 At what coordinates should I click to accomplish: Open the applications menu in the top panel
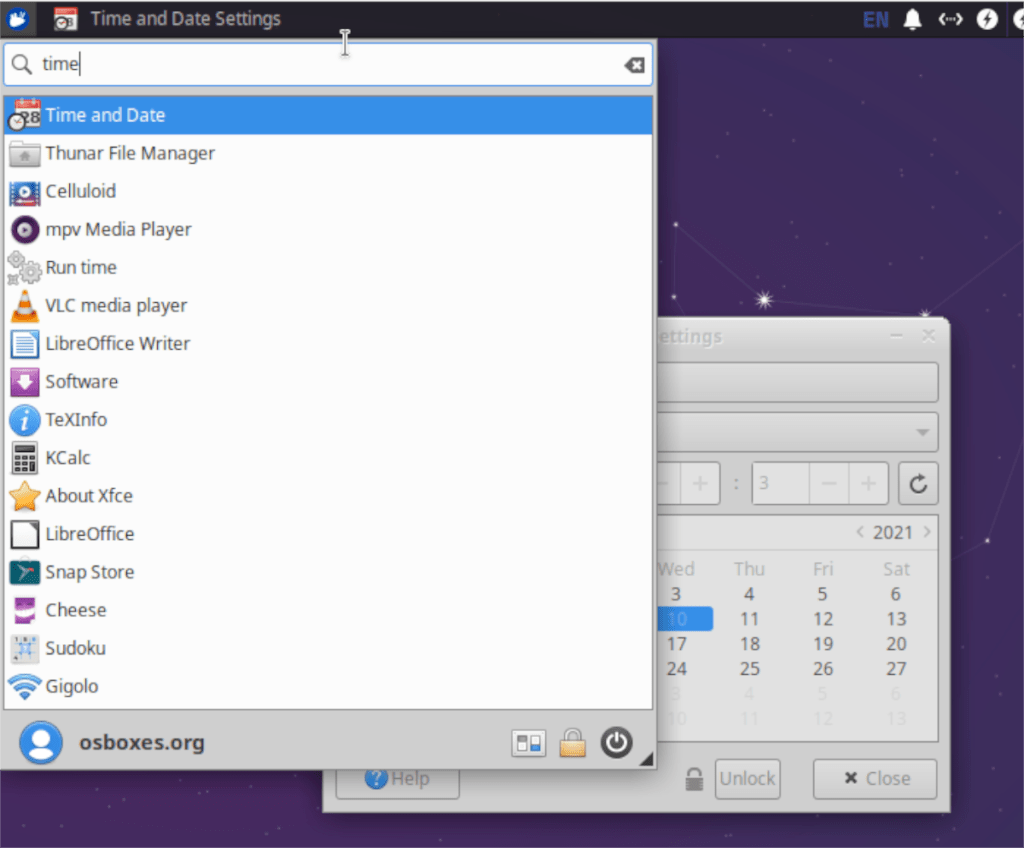coord(17,19)
